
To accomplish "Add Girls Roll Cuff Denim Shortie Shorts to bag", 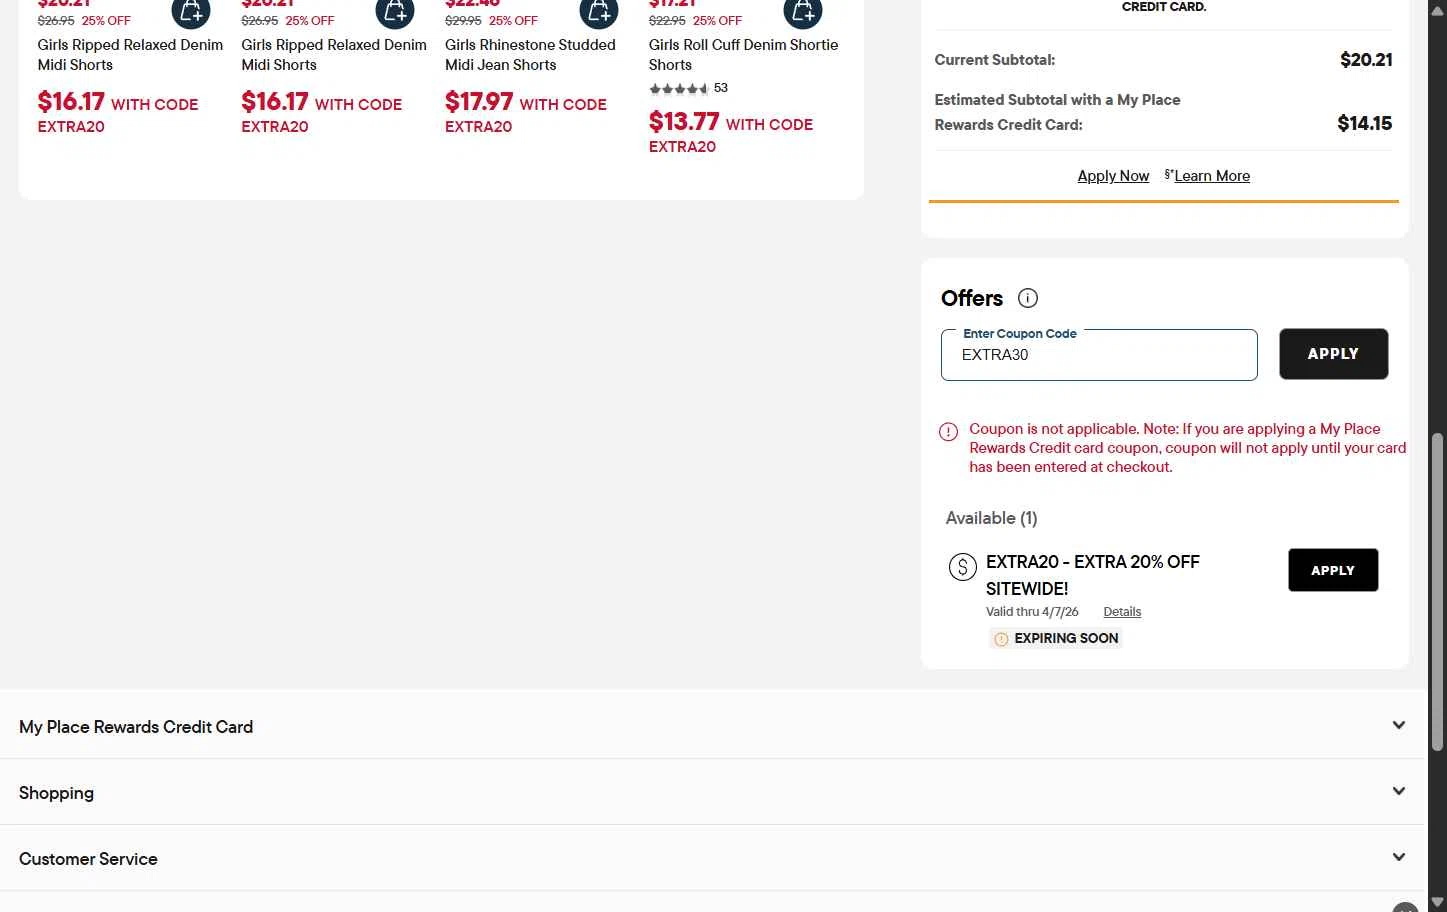I will coord(803,12).
